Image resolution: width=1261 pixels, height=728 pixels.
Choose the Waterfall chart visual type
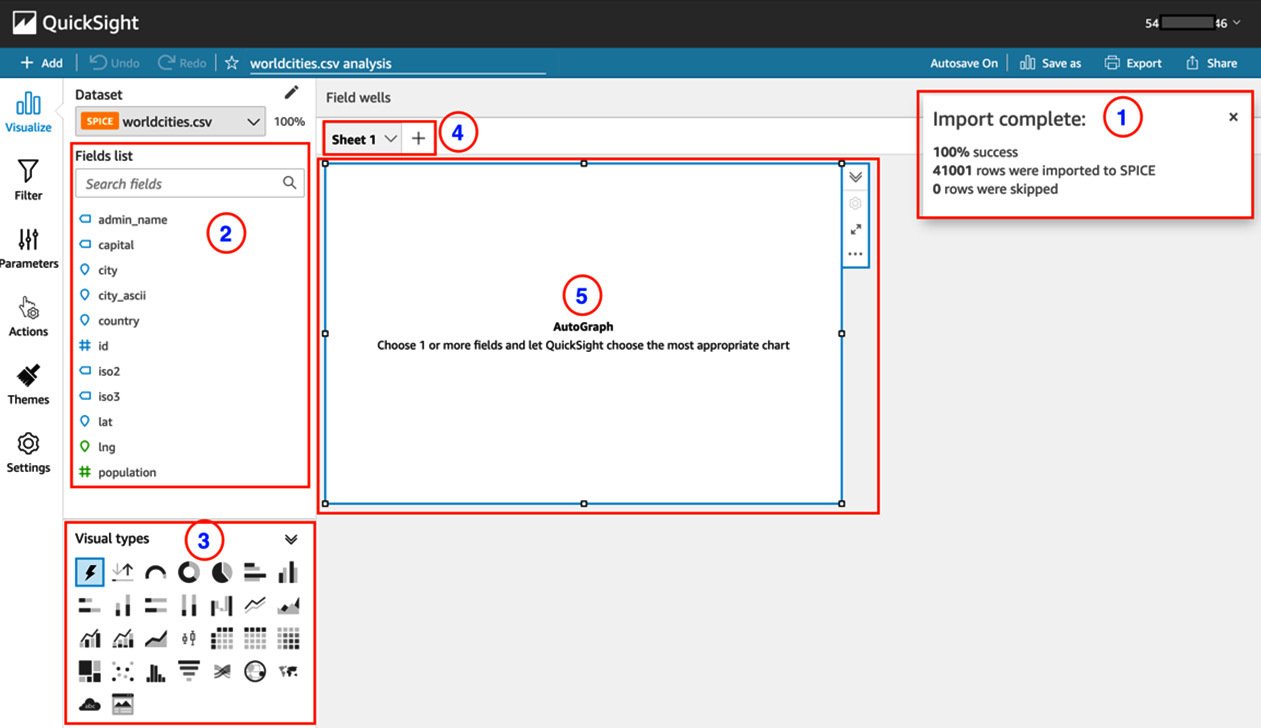pyautogui.click(x=222, y=605)
